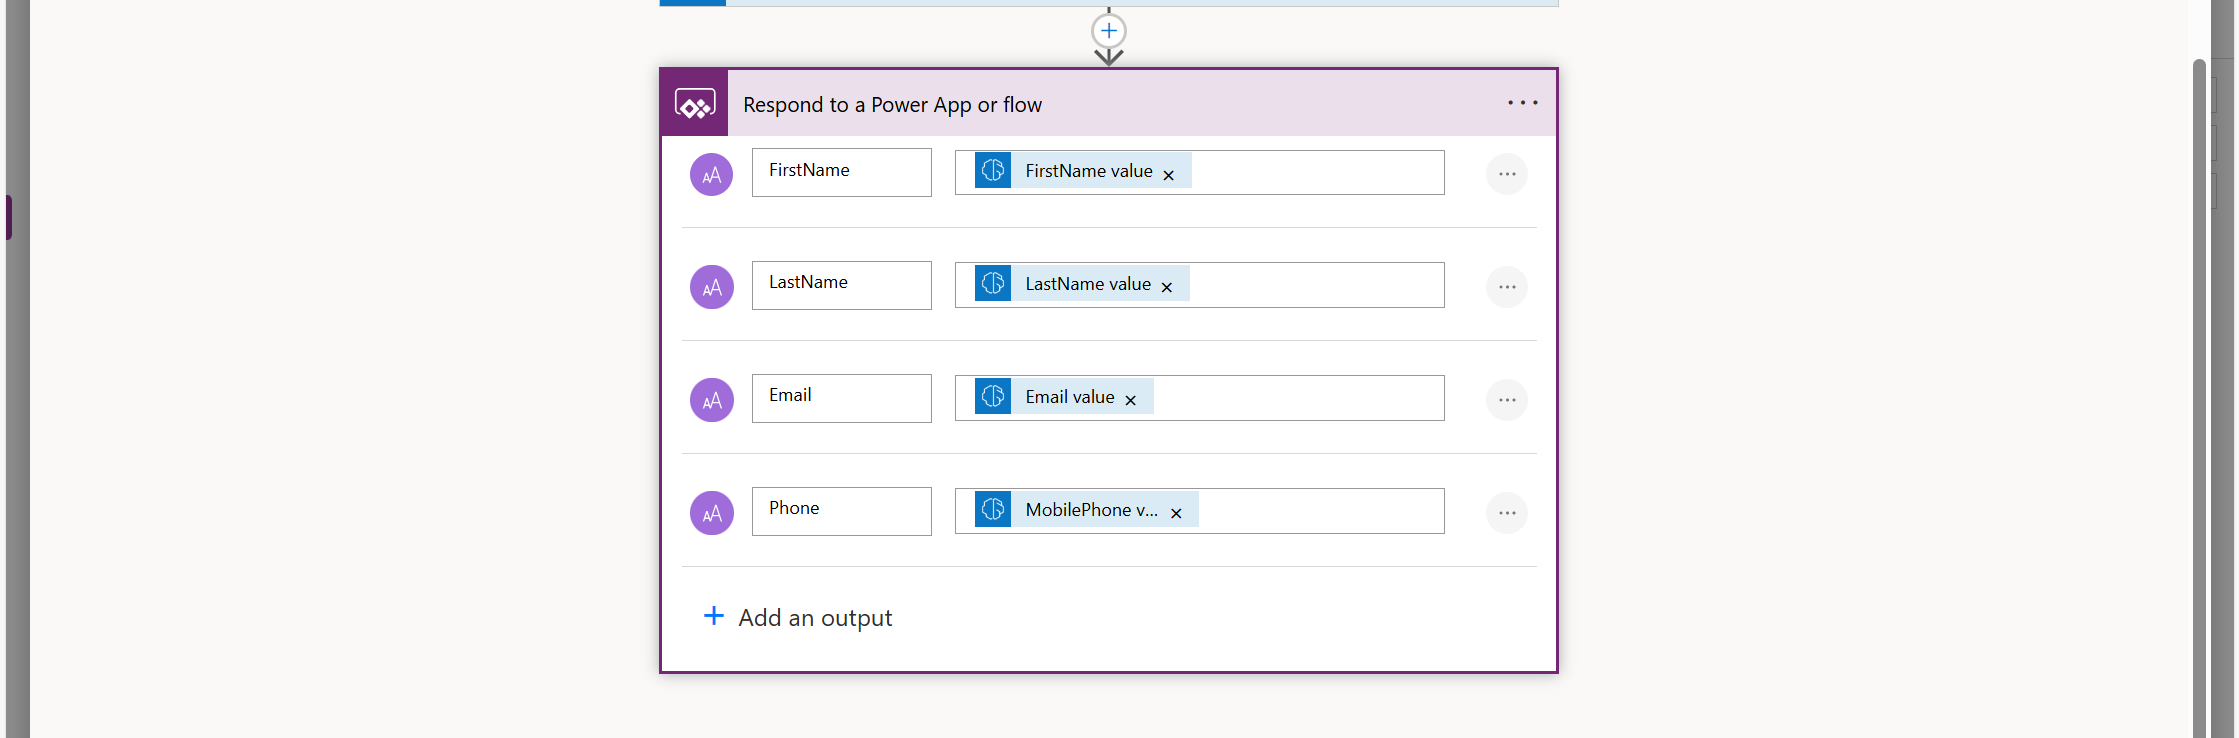Screen dimensions: 2239x738
Task: Click the text type icon beside FirstName
Action: (x=711, y=174)
